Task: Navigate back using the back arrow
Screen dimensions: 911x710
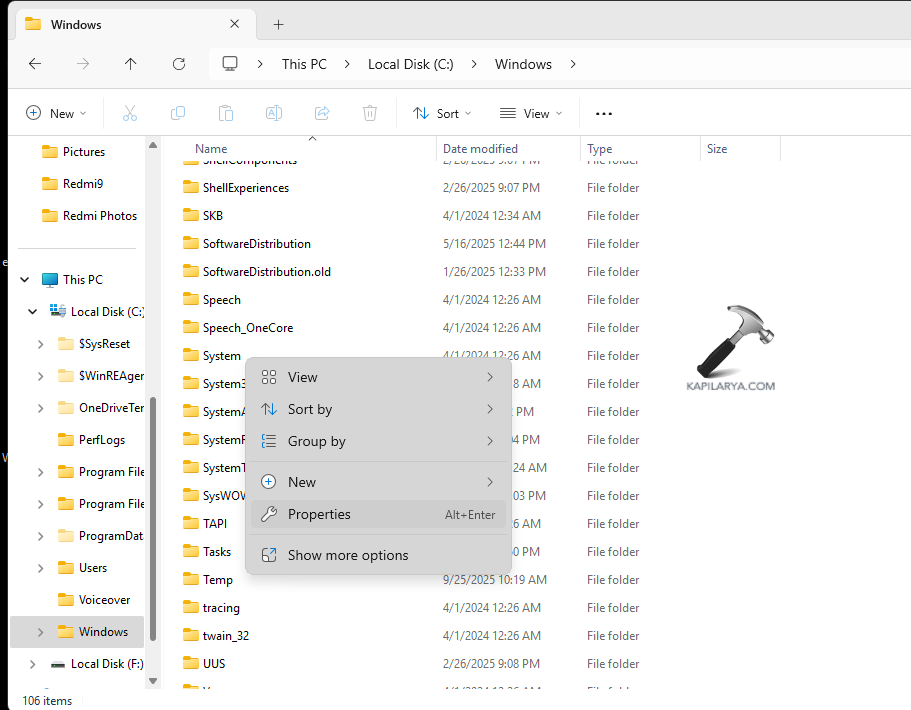Action: point(35,64)
